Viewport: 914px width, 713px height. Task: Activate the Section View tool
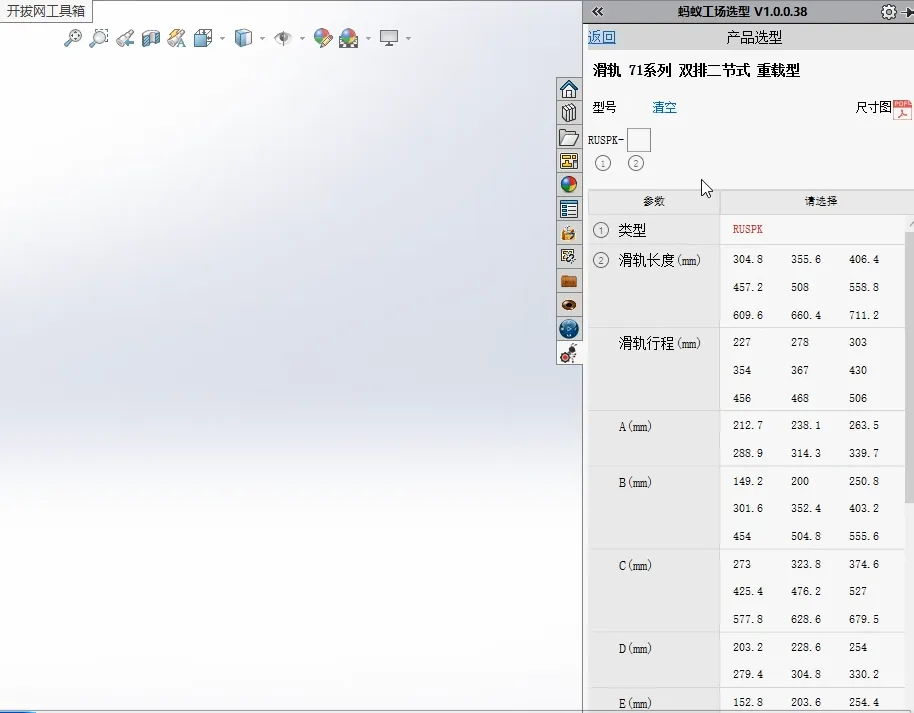[150, 38]
